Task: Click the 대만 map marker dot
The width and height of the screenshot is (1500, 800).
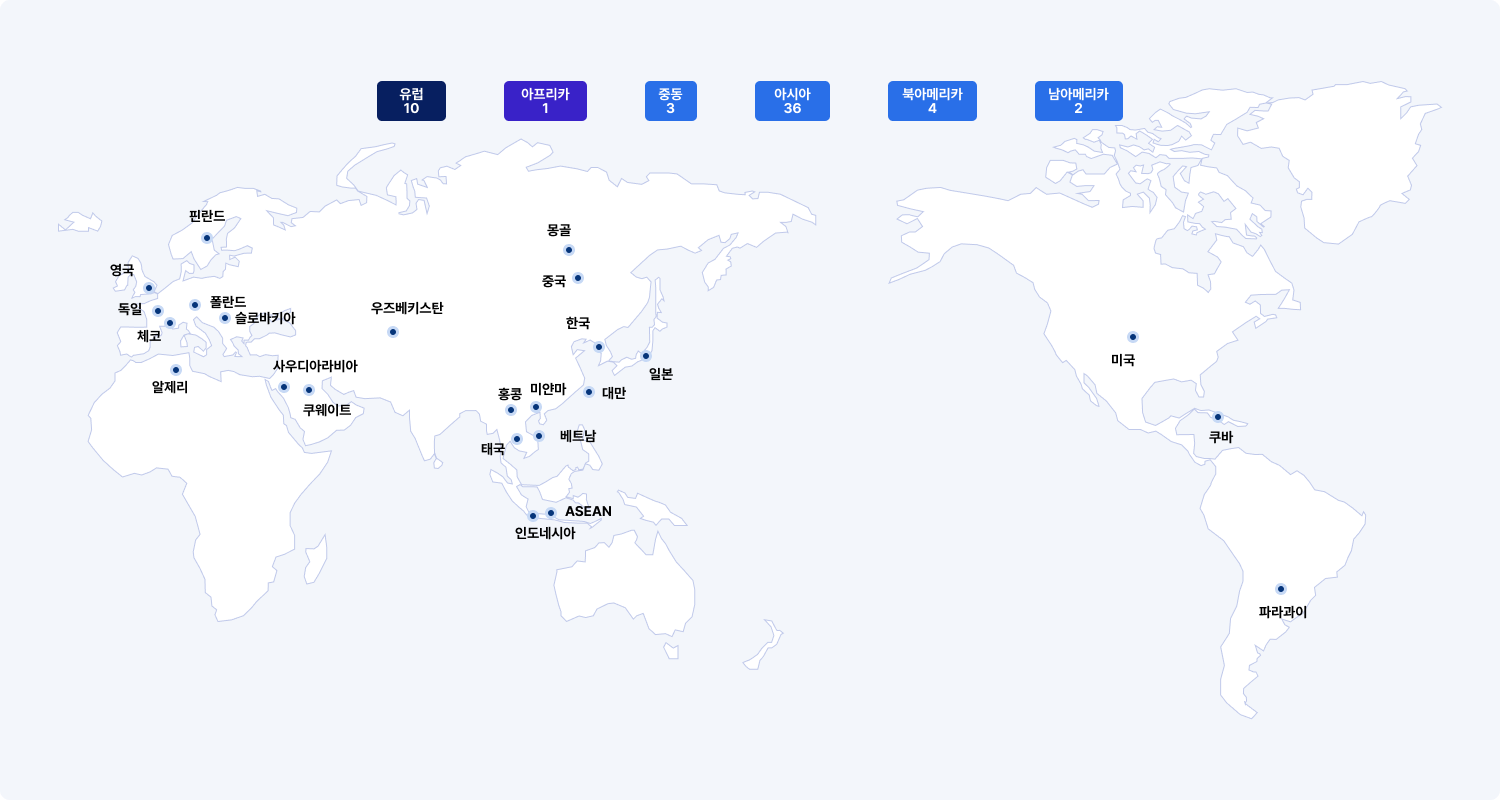Action: coord(589,392)
